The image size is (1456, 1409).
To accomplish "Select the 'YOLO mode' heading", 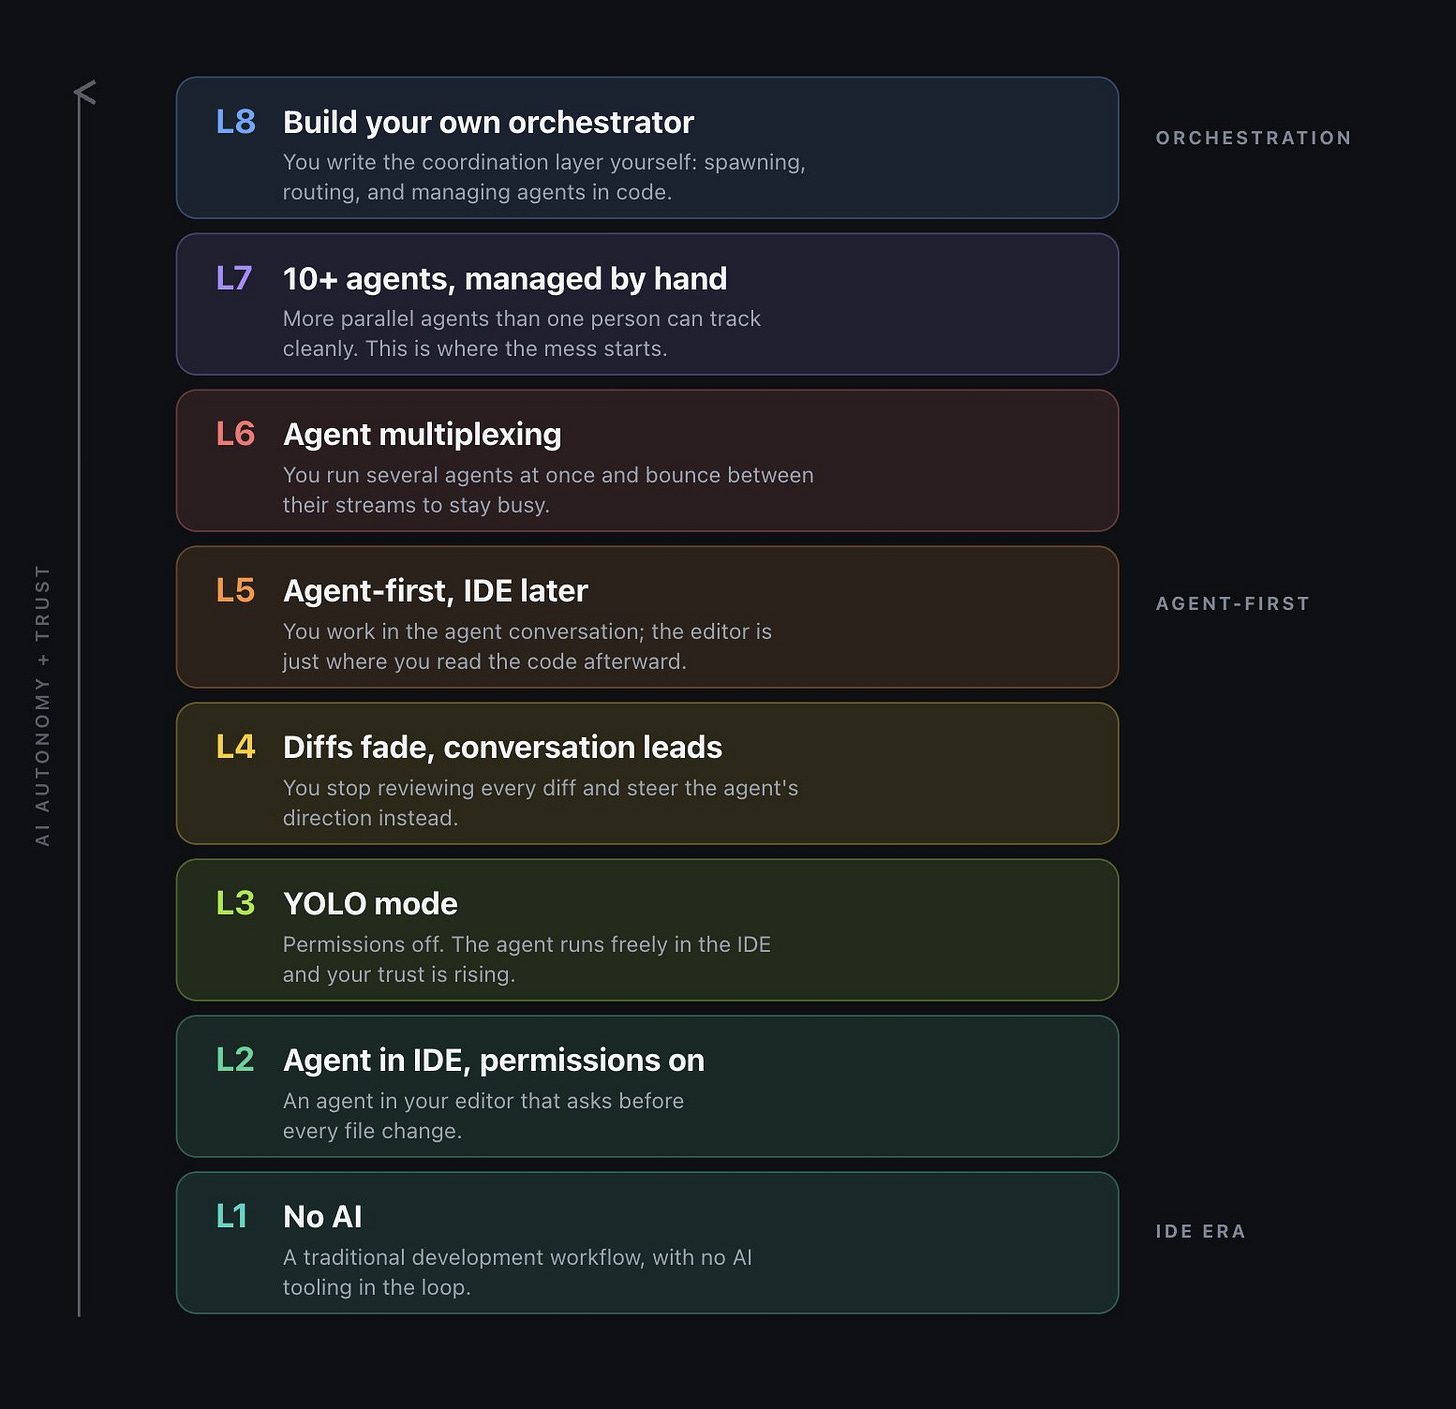I will [x=370, y=904].
